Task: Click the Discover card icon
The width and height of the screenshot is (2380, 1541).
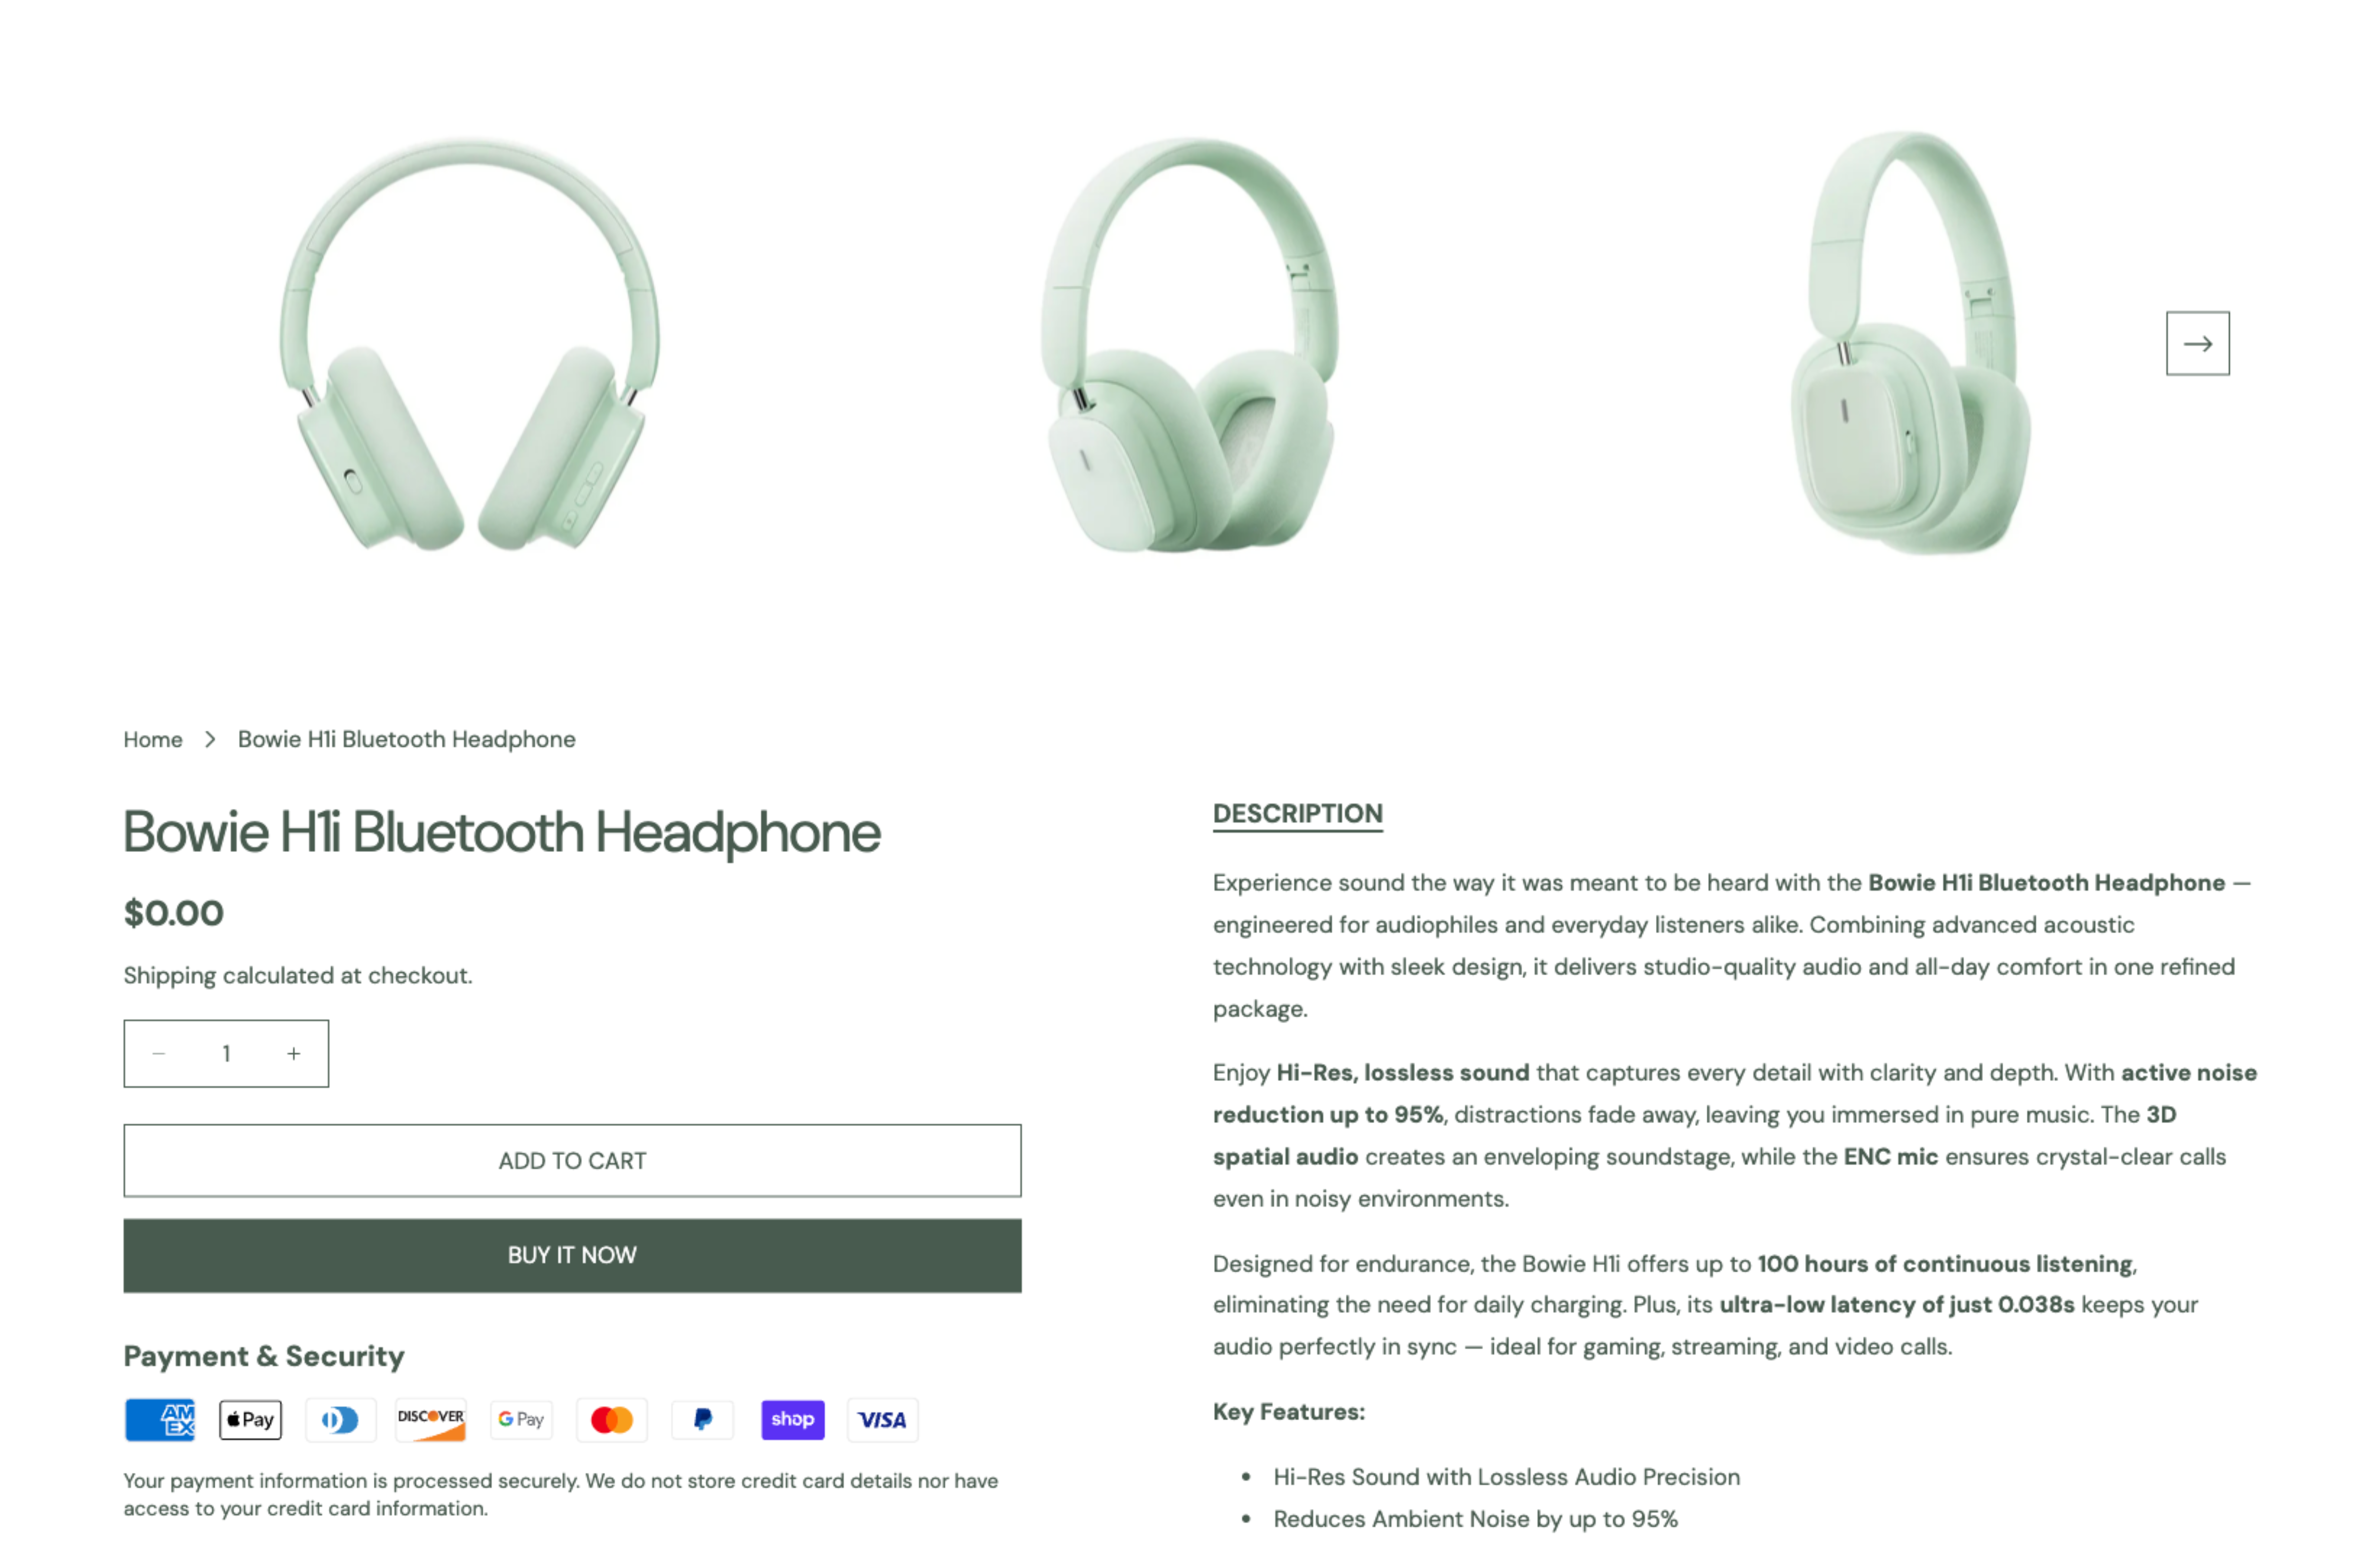Action: pos(431,1419)
